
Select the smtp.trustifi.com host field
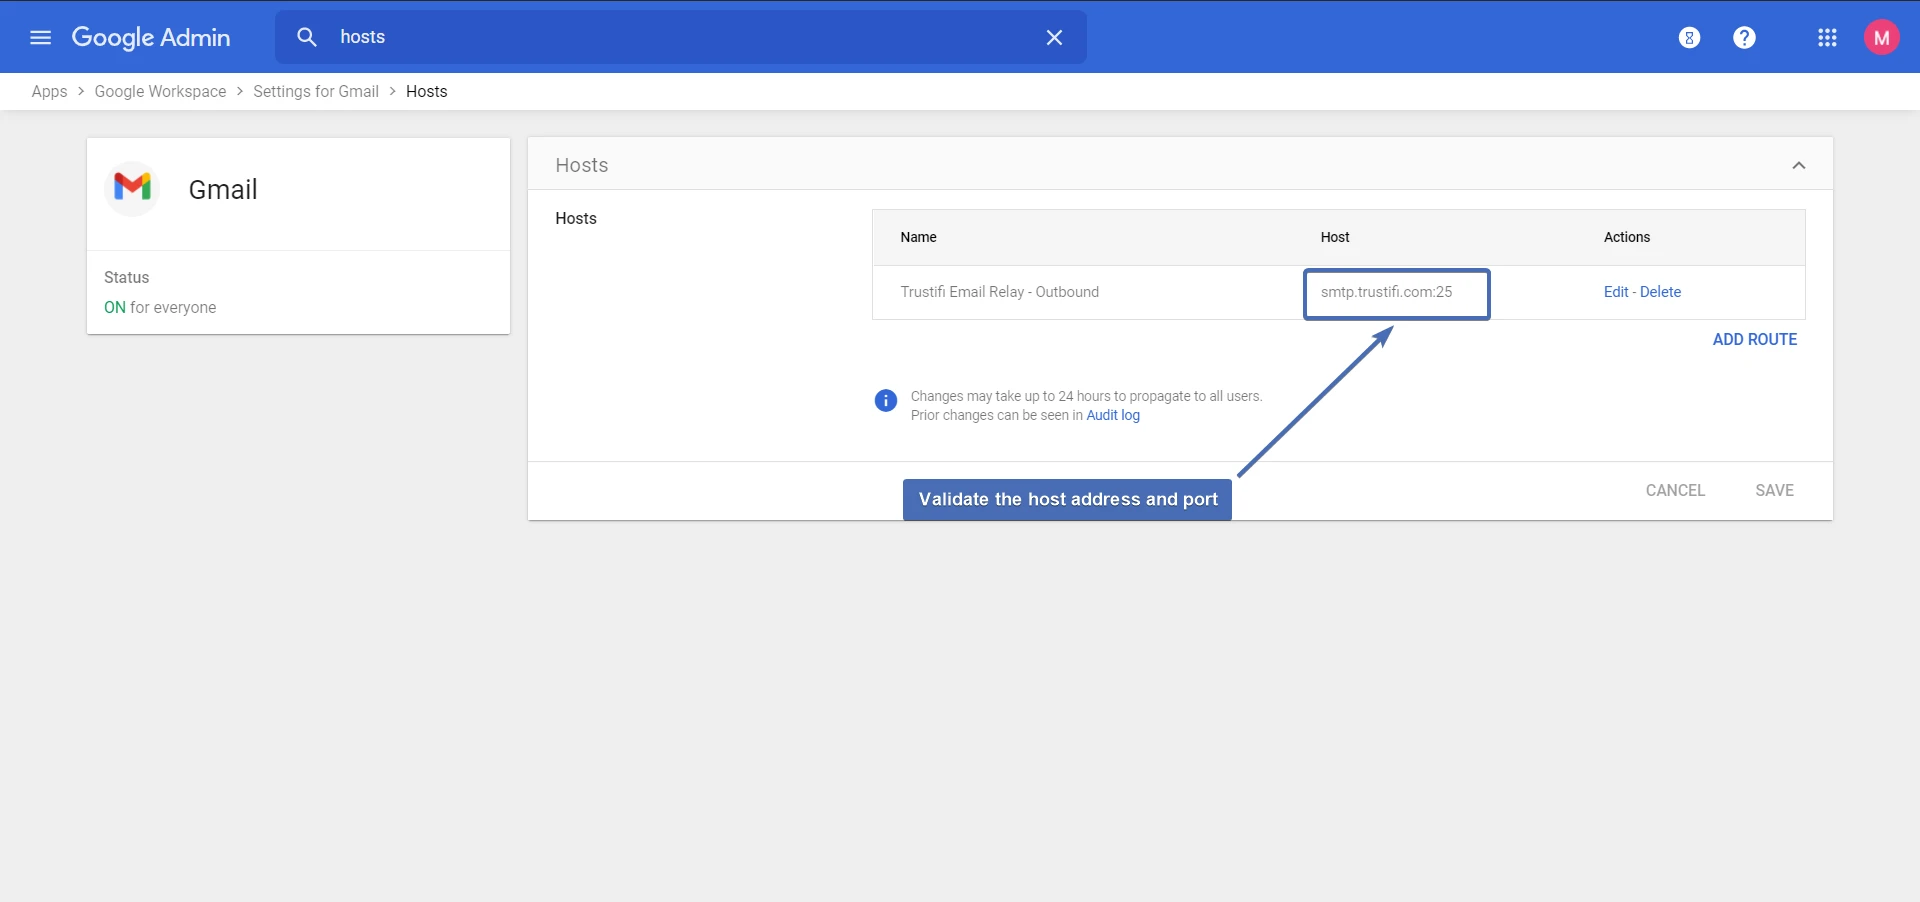tap(1396, 293)
